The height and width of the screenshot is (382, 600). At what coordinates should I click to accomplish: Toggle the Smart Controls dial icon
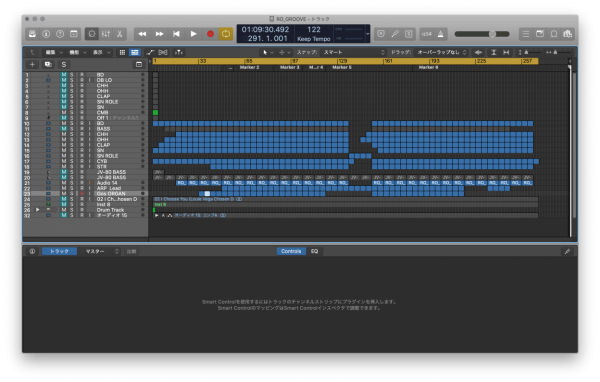pyautogui.click(x=92, y=34)
